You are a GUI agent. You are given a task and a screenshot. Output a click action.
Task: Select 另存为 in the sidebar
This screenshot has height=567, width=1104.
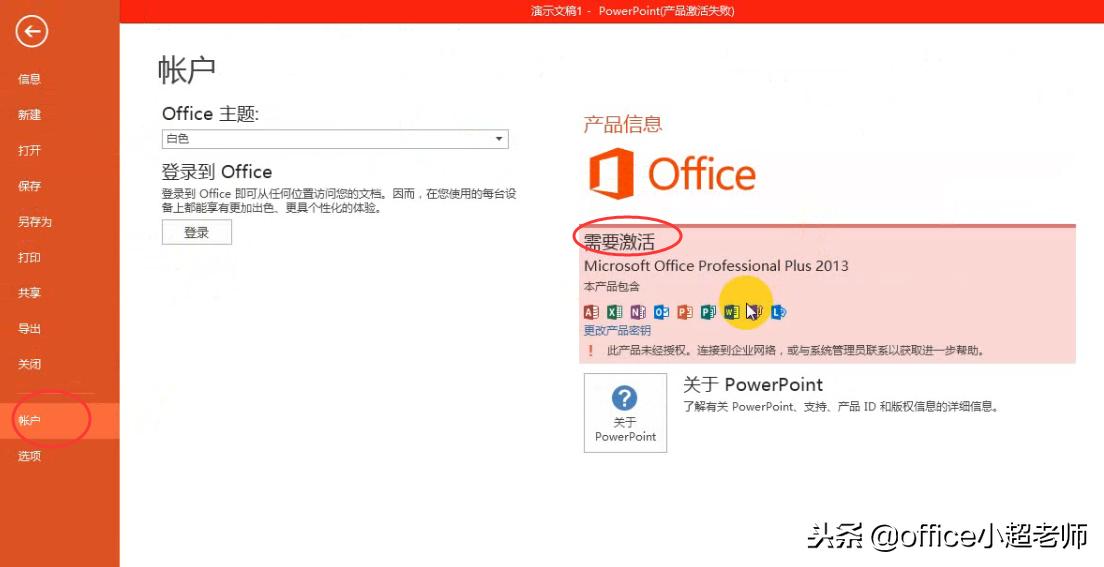pos(35,222)
